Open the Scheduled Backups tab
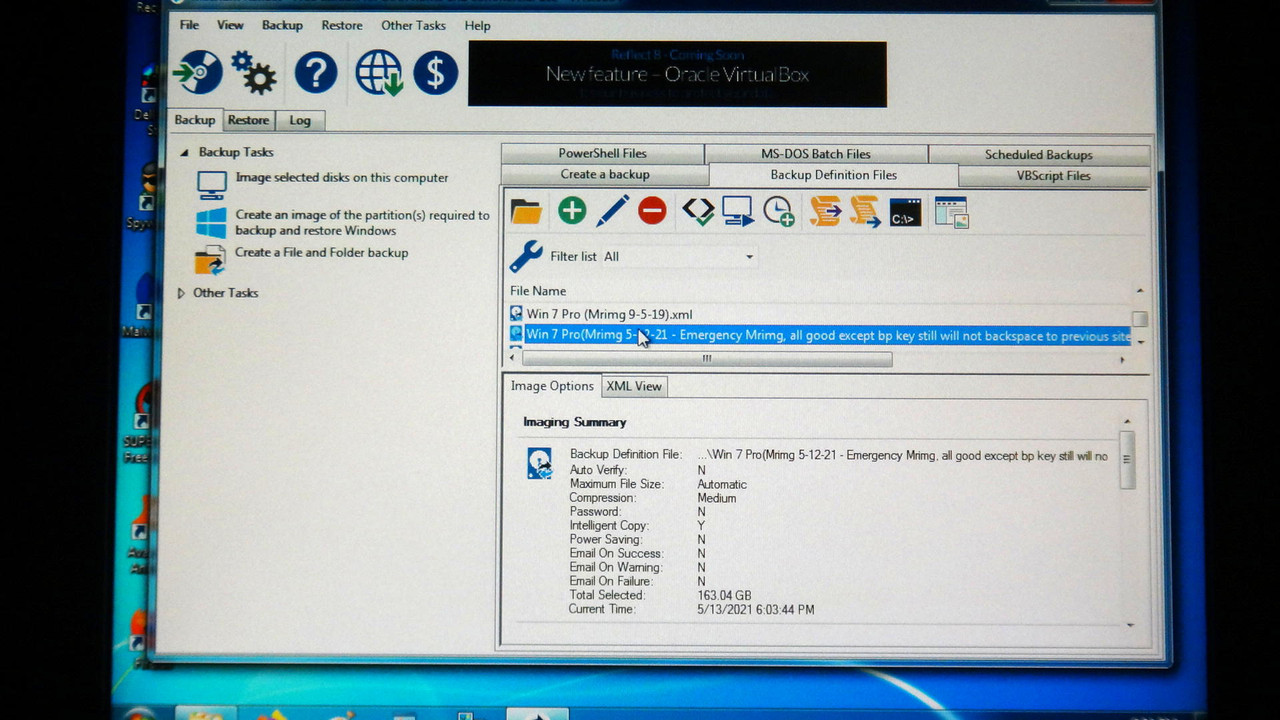 pos(1038,155)
